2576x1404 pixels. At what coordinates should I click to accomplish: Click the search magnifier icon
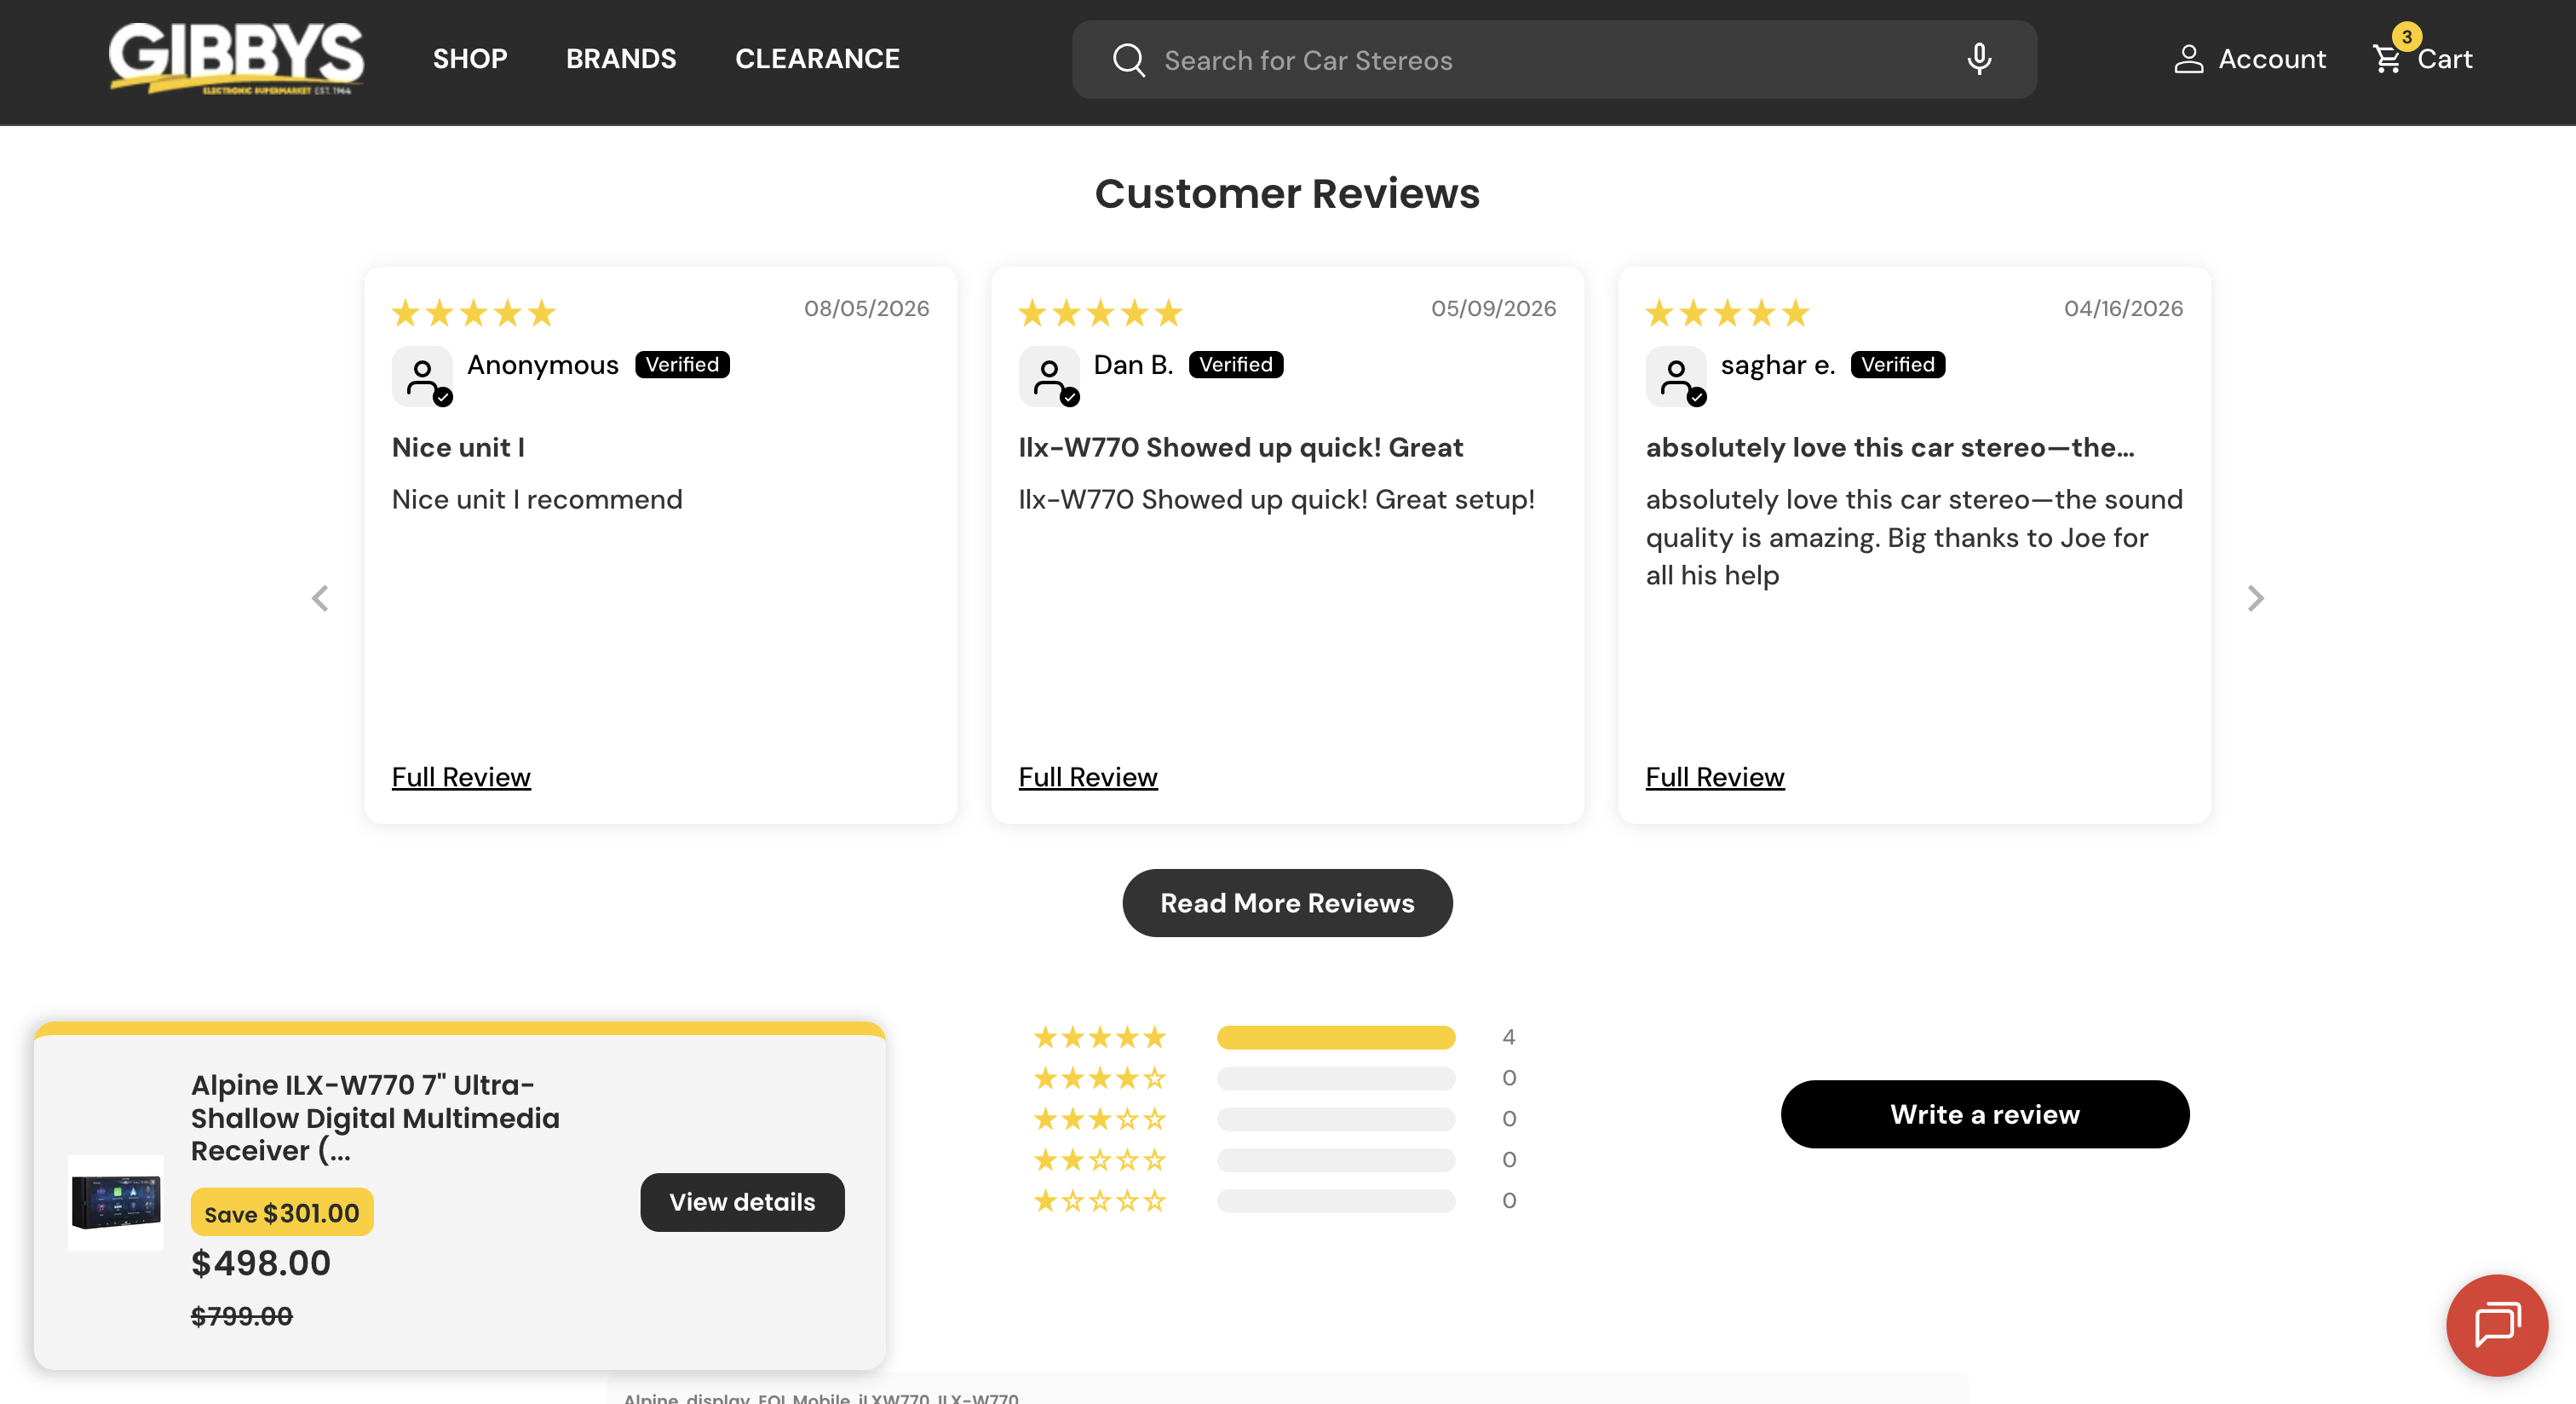pyautogui.click(x=1128, y=60)
